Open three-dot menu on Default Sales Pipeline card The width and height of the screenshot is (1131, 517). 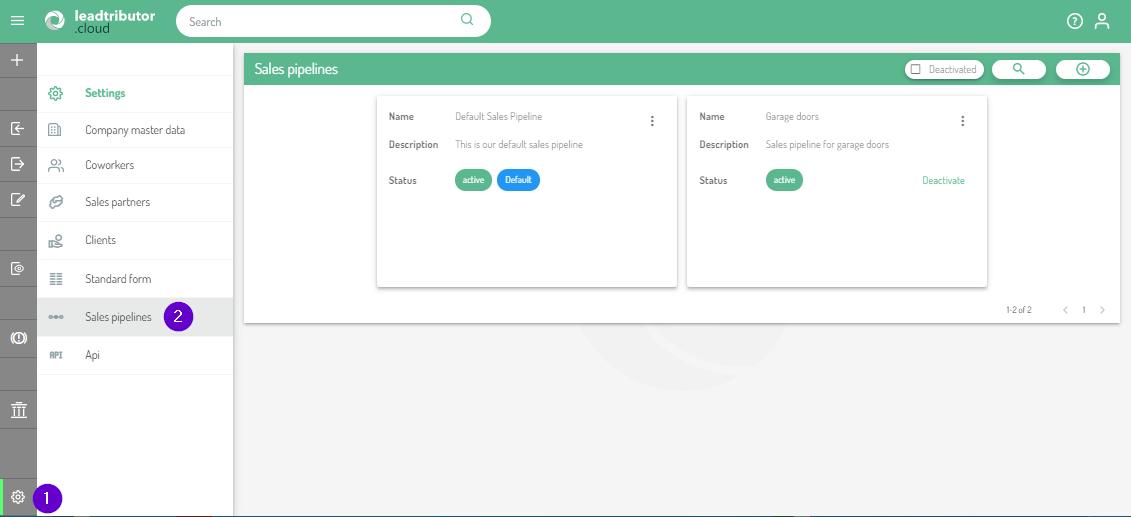652,121
